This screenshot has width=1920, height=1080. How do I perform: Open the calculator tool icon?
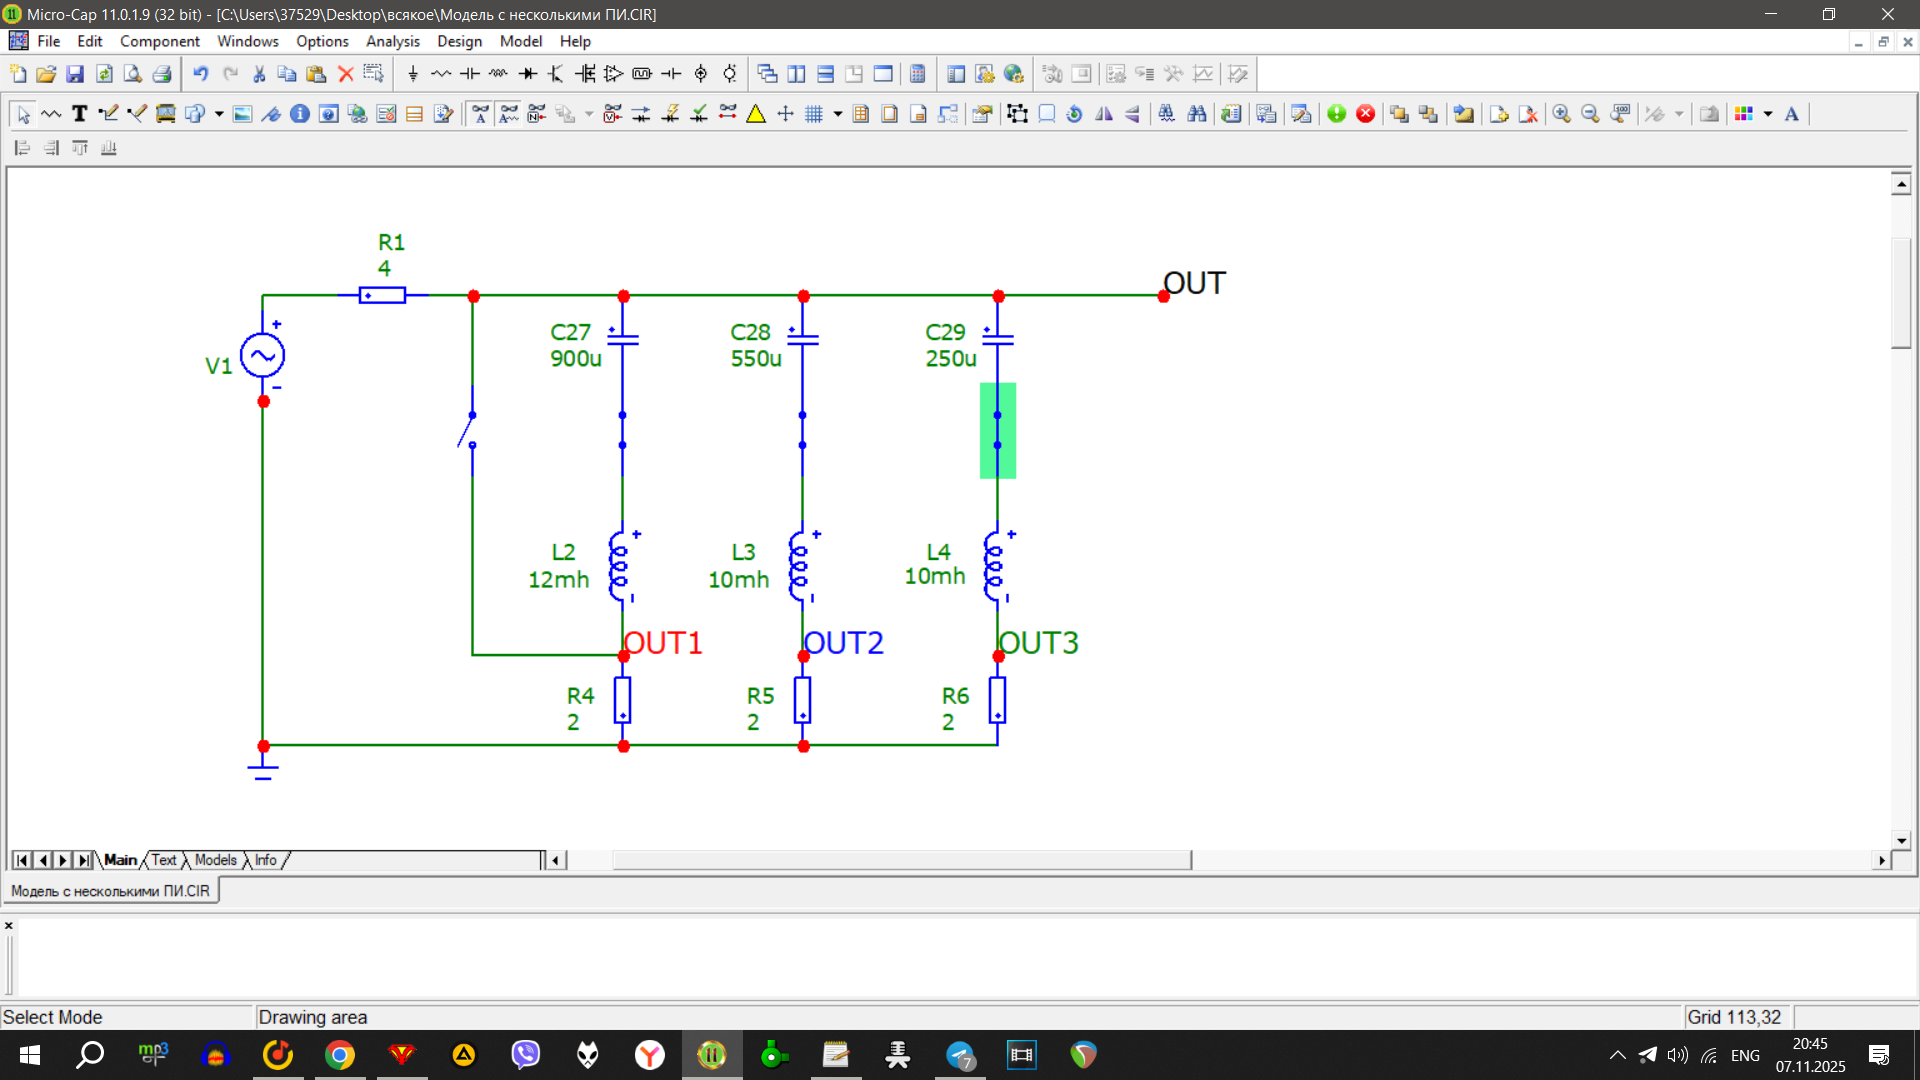pyautogui.click(x=917, y=74)
